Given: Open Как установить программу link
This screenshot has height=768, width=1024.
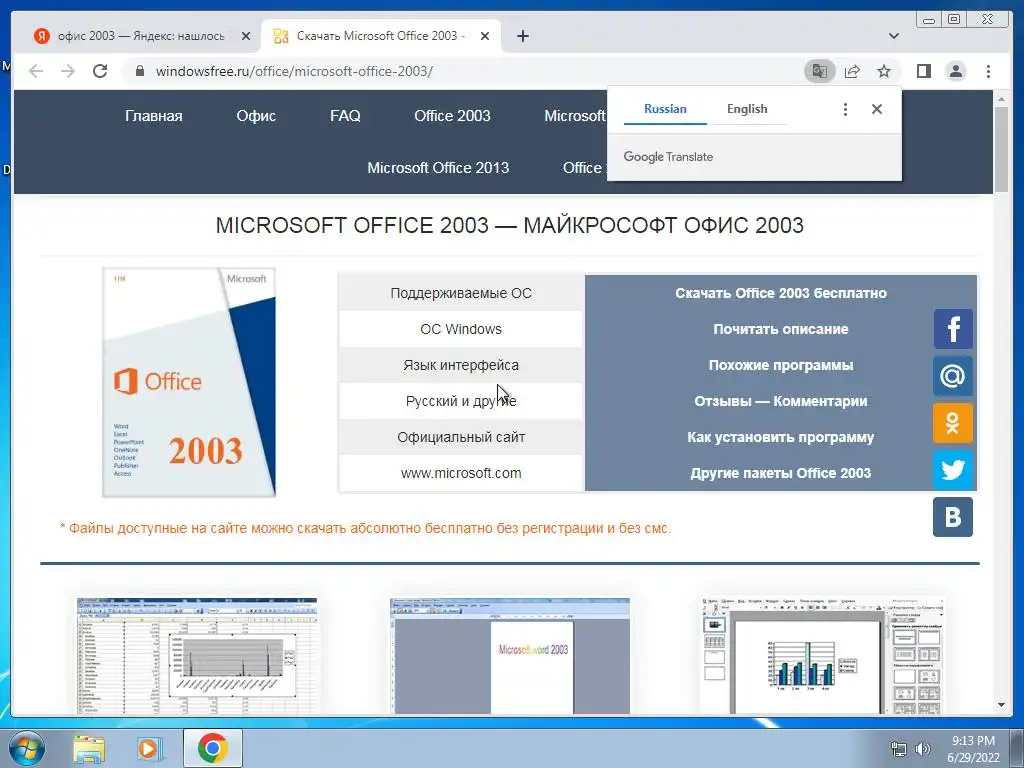Looking at the screenshot, I should pos(780,437).
